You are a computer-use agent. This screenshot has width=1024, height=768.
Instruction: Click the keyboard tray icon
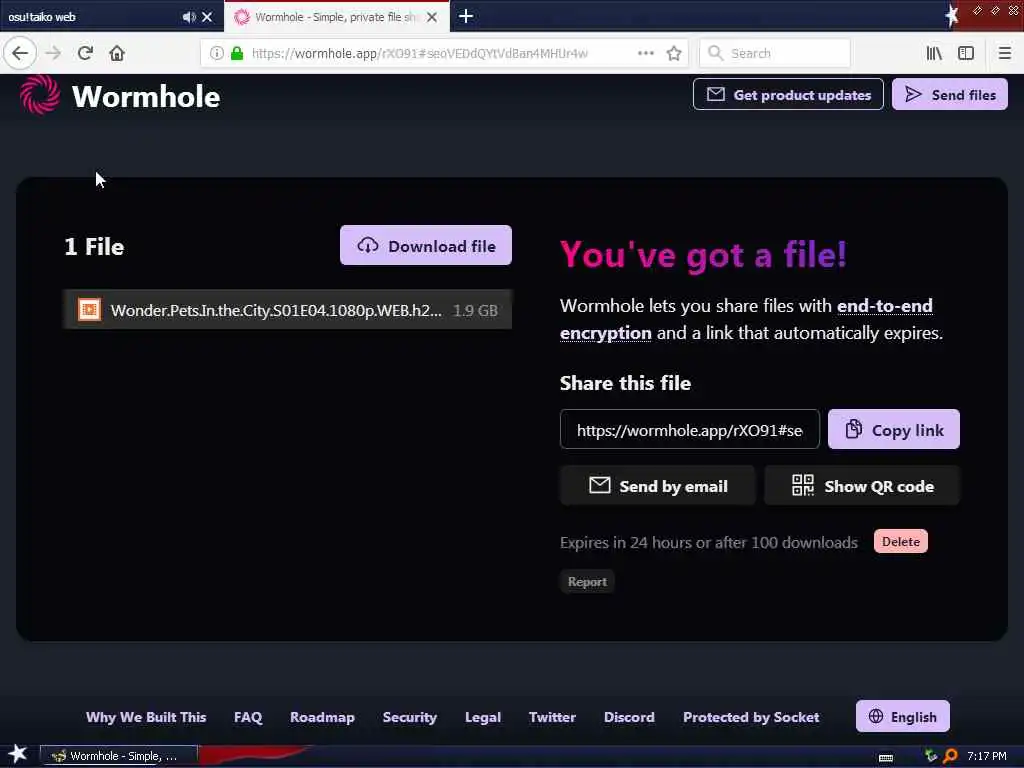click(886, 758)
